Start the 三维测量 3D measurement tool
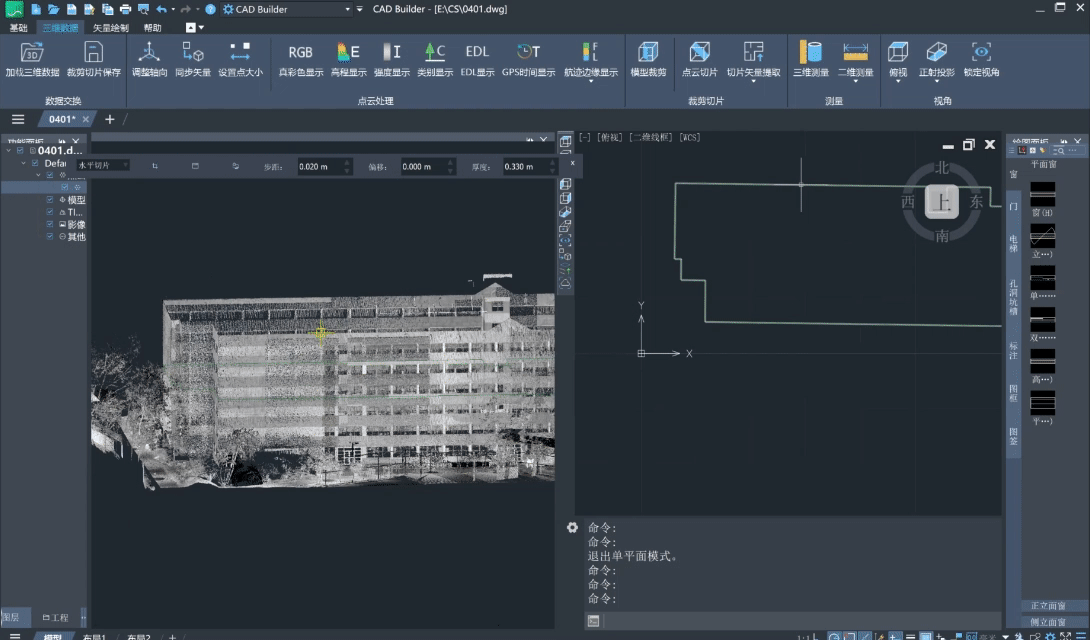Screen dimensions: 1090x640 [x=810, y=53]
